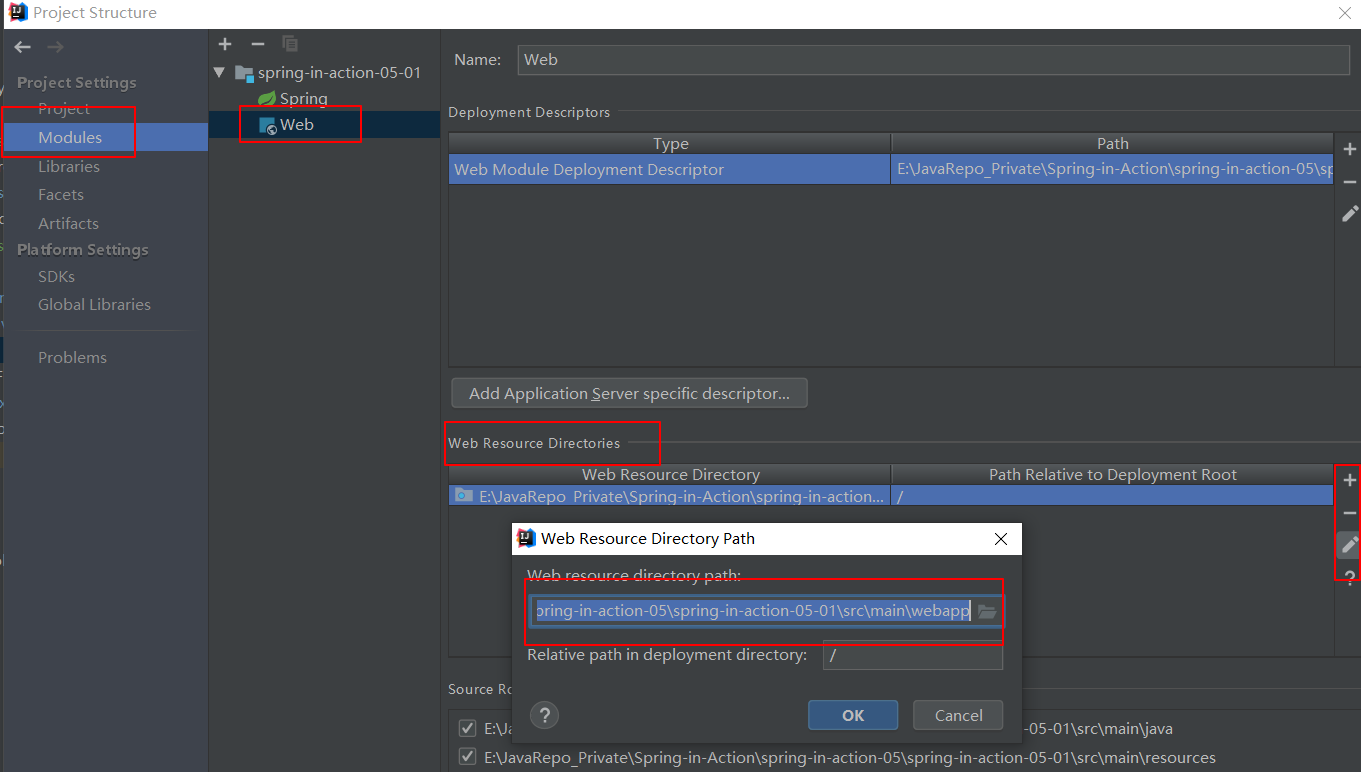Click the Add Application Server specific descriptor button
1361x772 pixels.
point(629,393)
